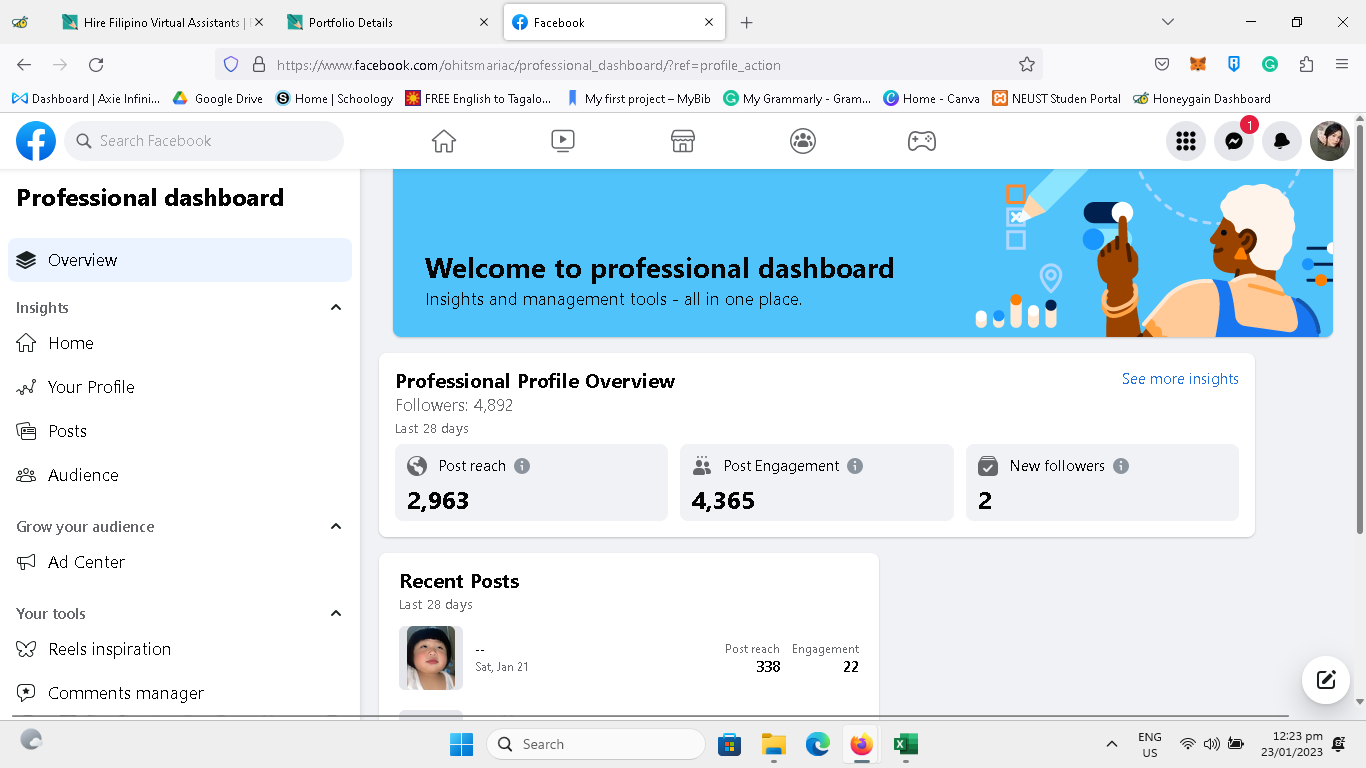Open the MetaMask fox extension
Screen dimensions: 1366x768
[x=1198, y=65]
